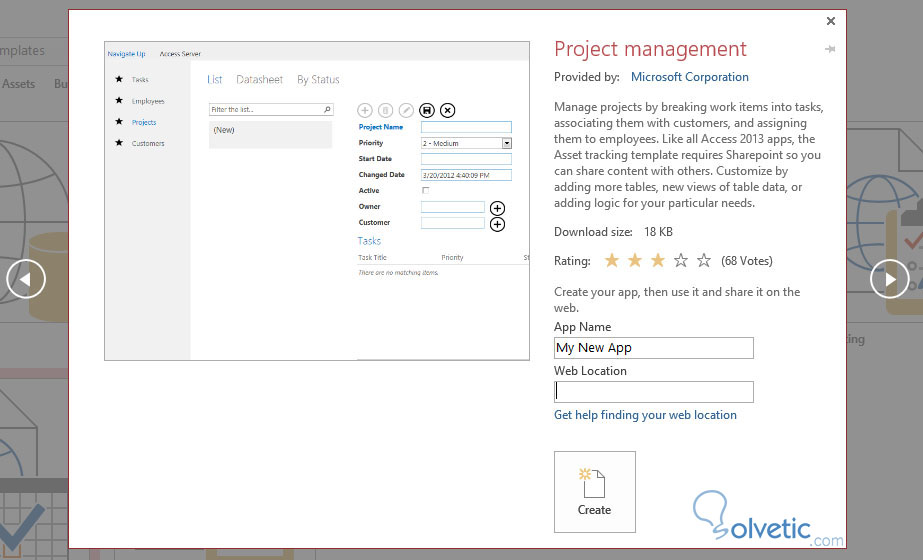923x560 pixels.
Task: Click the Web Location input field
Action: 653,392
